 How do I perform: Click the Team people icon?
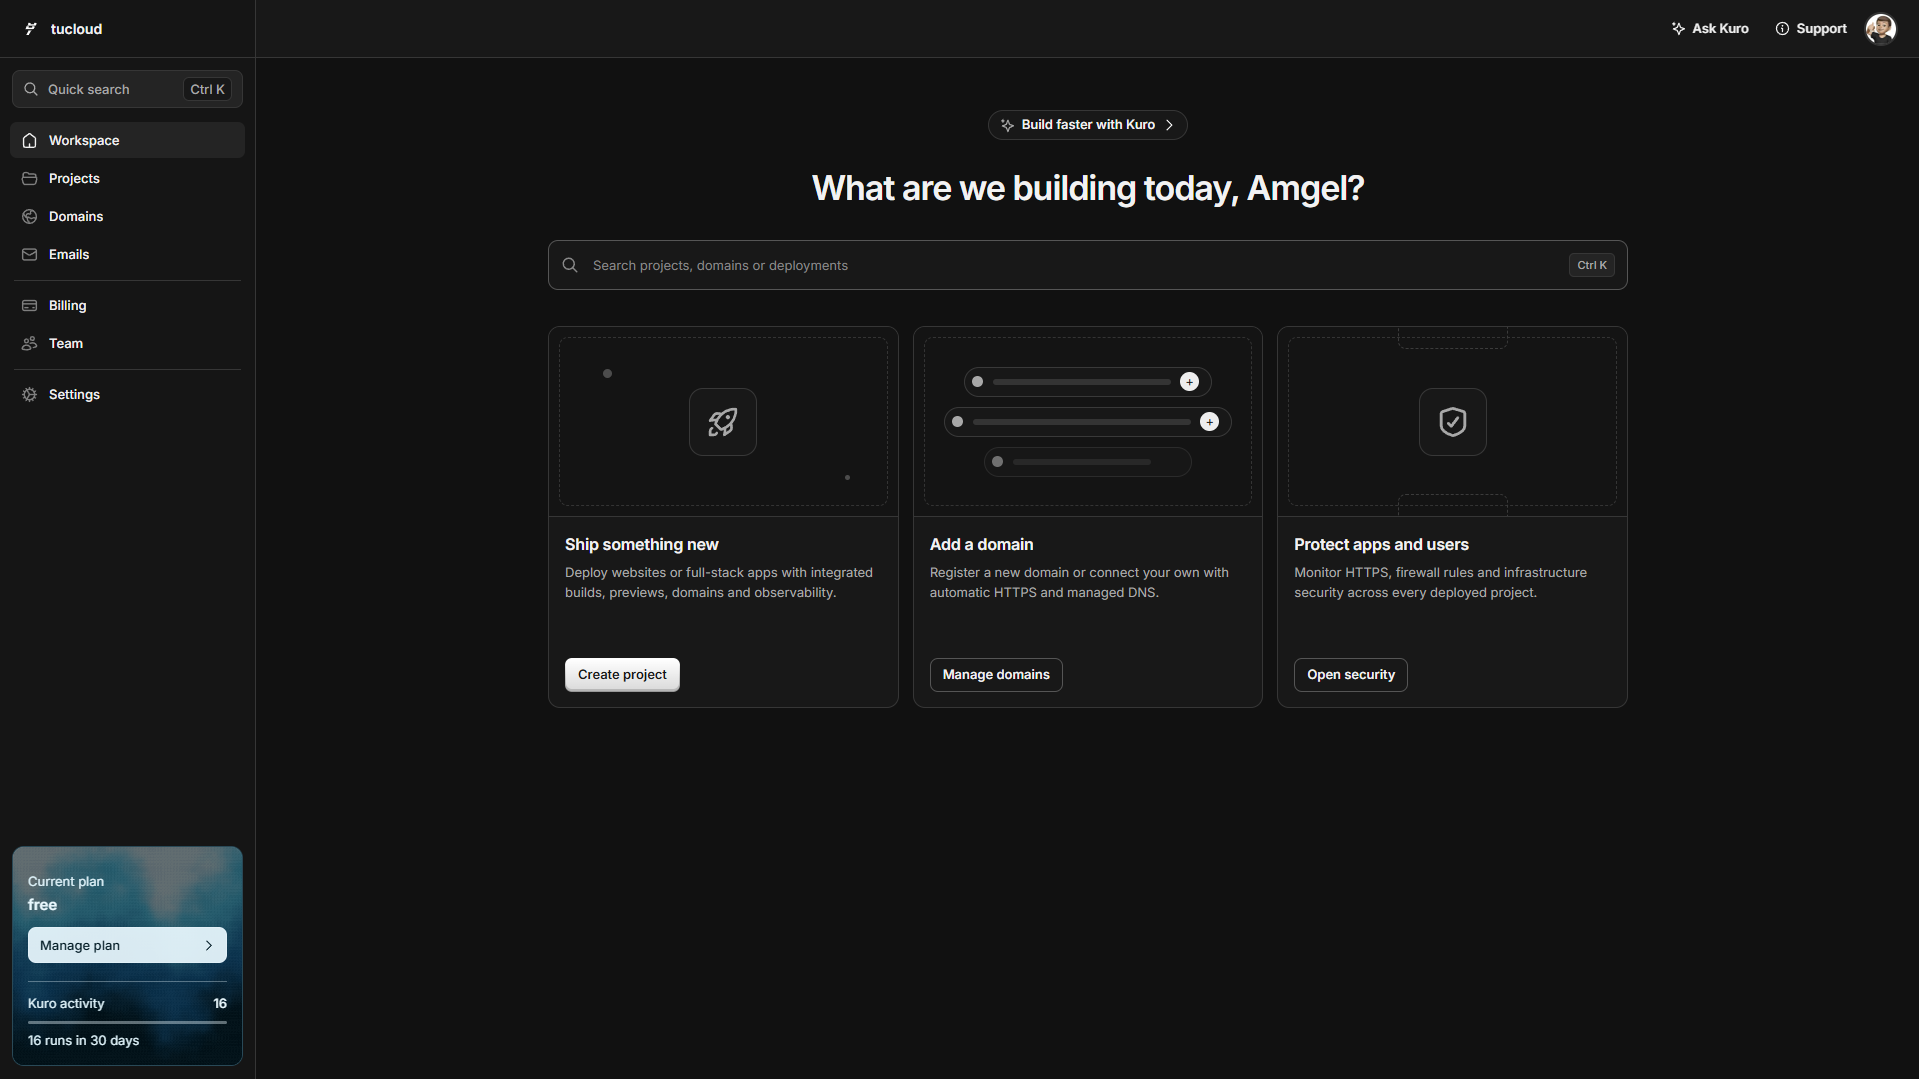click(30, 344)
